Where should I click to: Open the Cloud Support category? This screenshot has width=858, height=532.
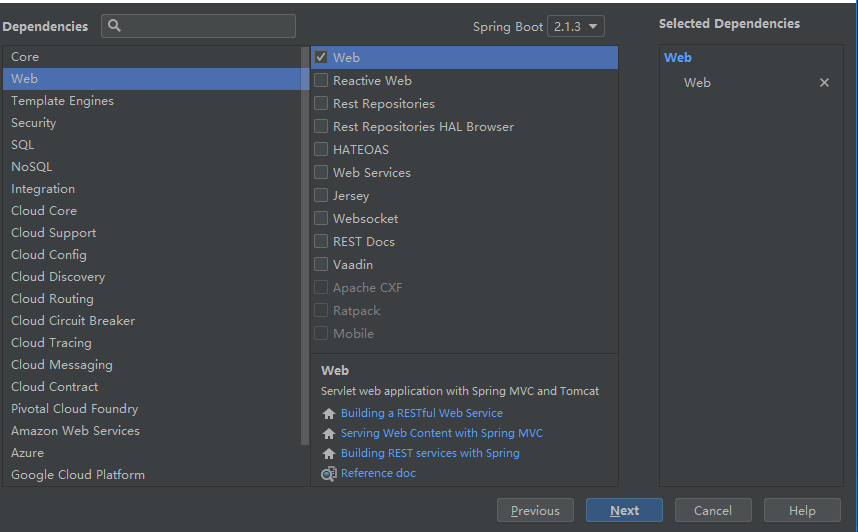(x=152, y=233)
